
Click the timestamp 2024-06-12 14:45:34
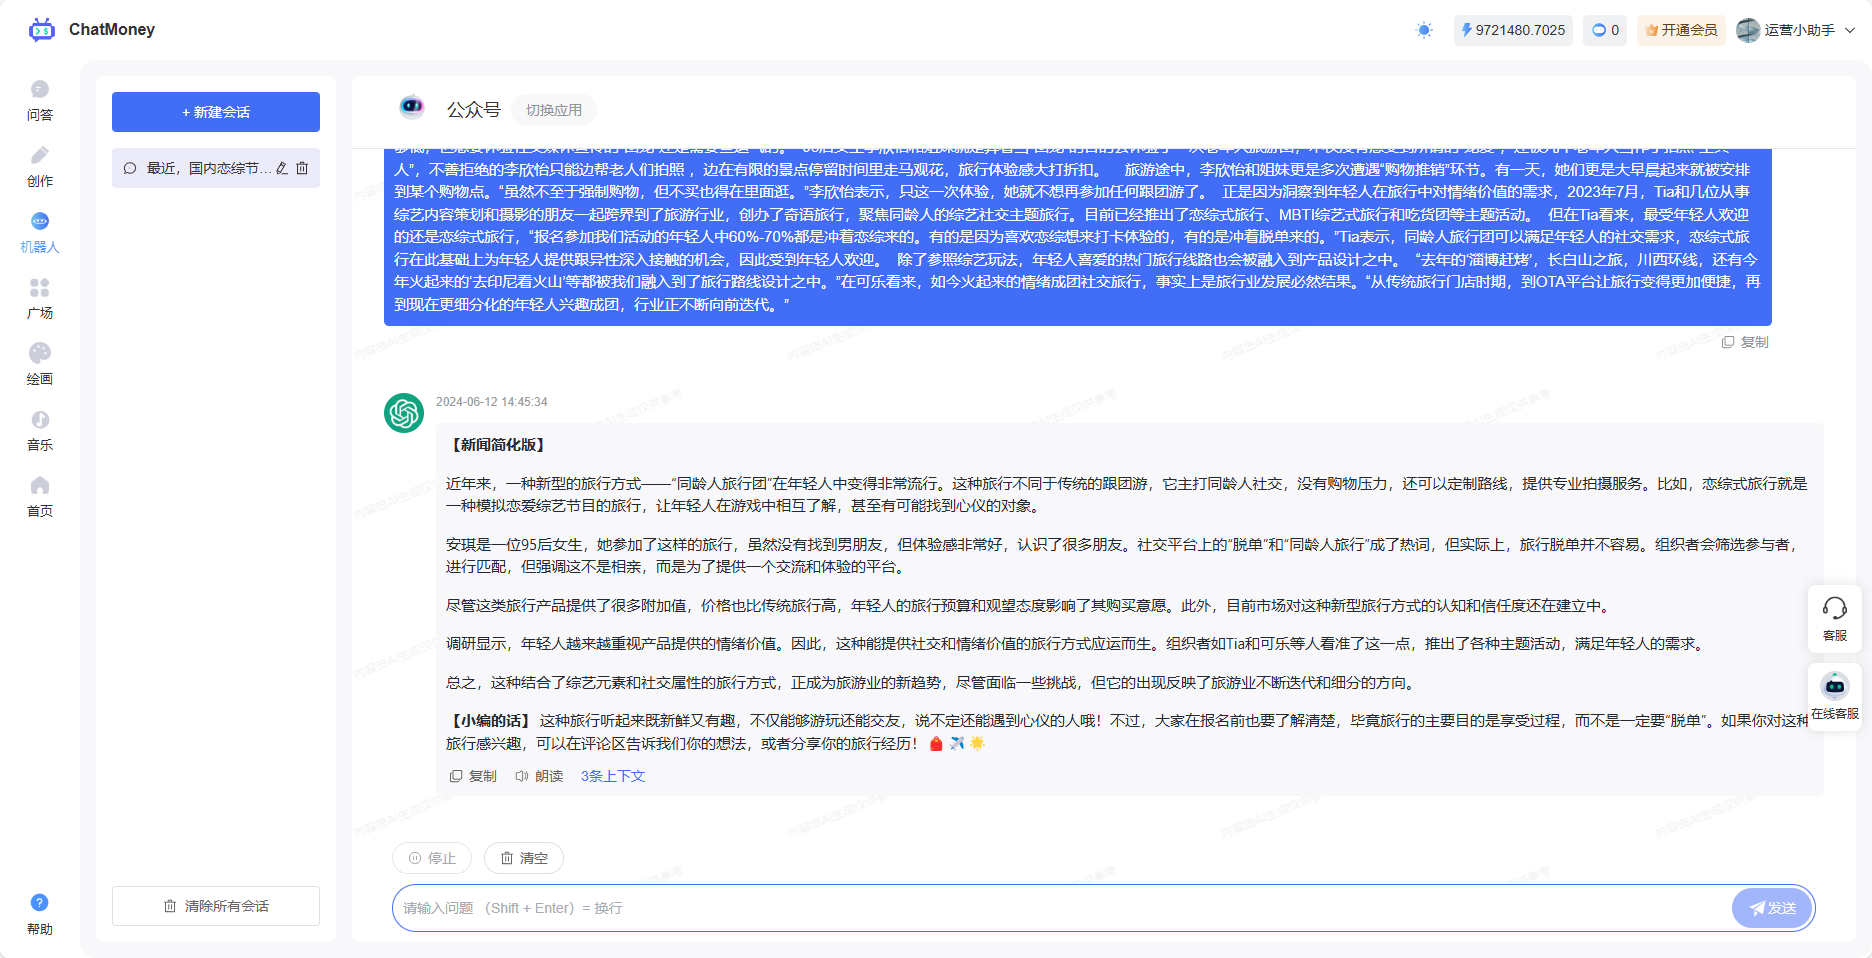[x=492, y=402]
